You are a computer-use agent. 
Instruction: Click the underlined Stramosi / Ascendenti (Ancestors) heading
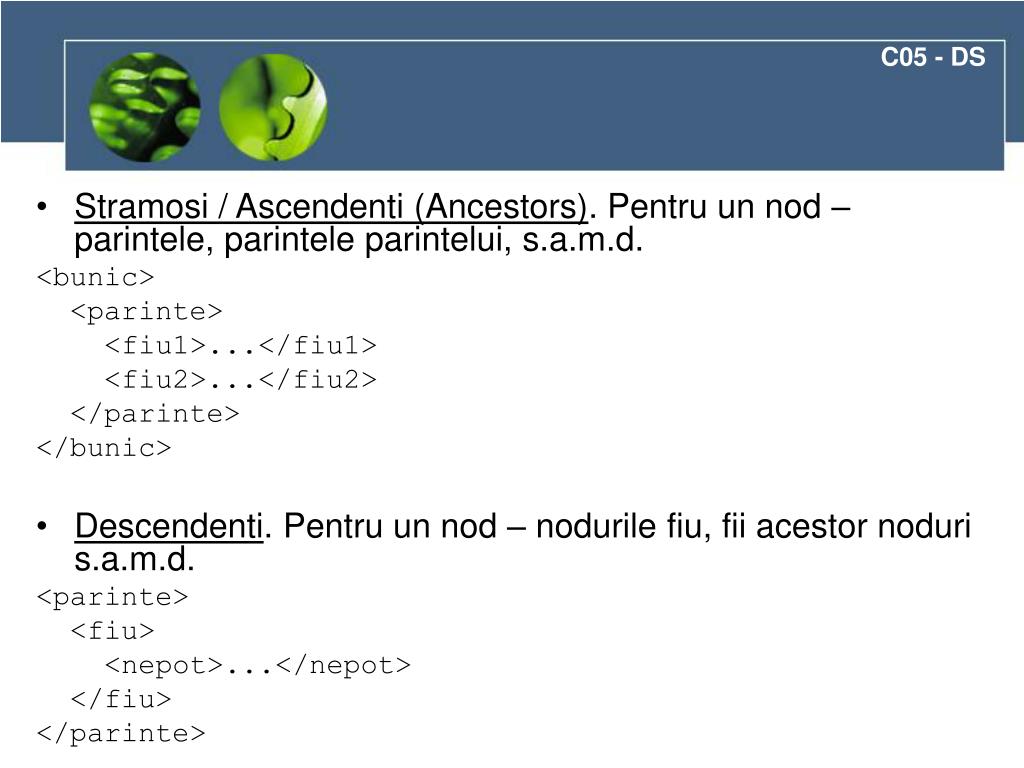point(331,207)
